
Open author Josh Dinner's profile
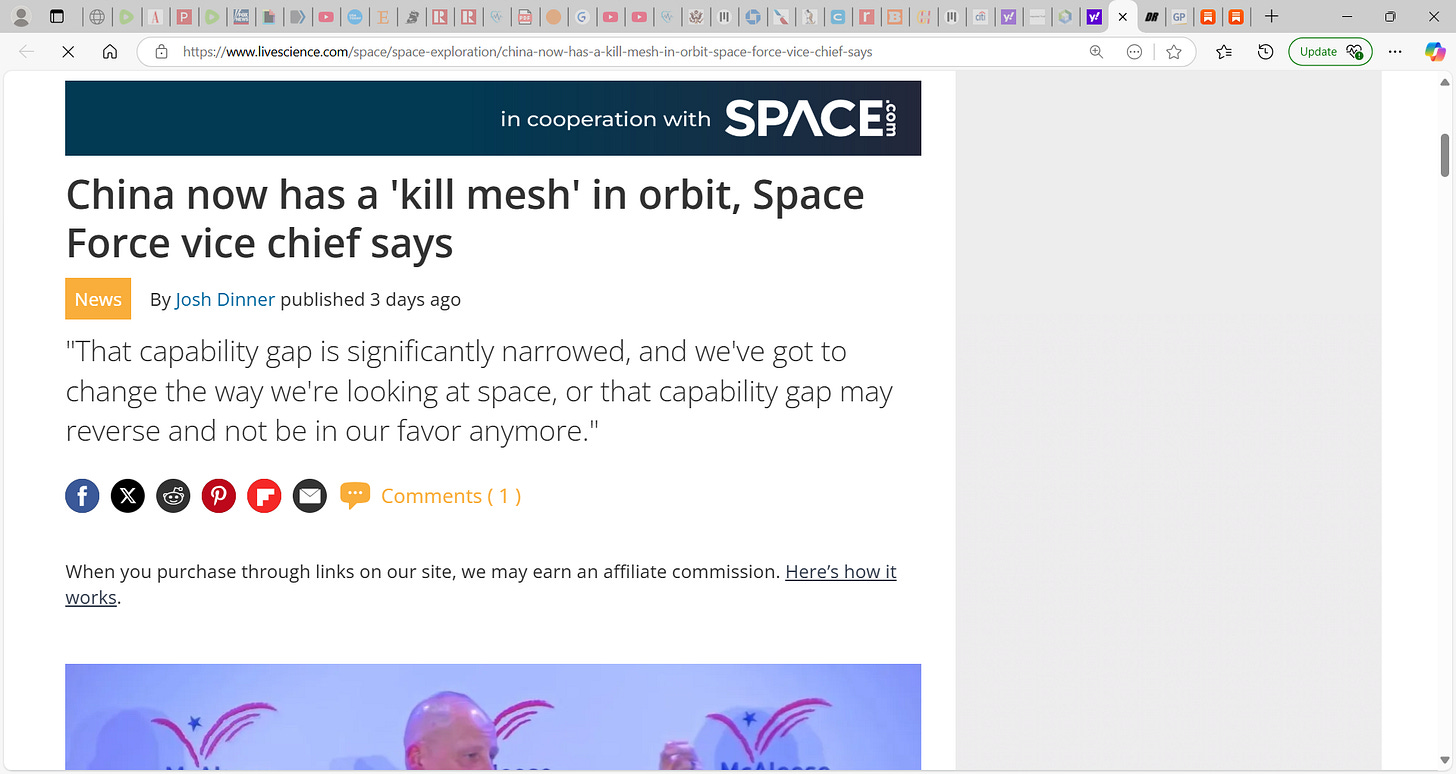225,299
